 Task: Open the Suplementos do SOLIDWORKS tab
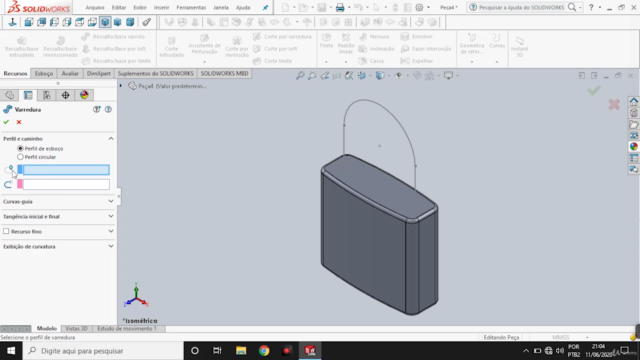coord(156,73)
